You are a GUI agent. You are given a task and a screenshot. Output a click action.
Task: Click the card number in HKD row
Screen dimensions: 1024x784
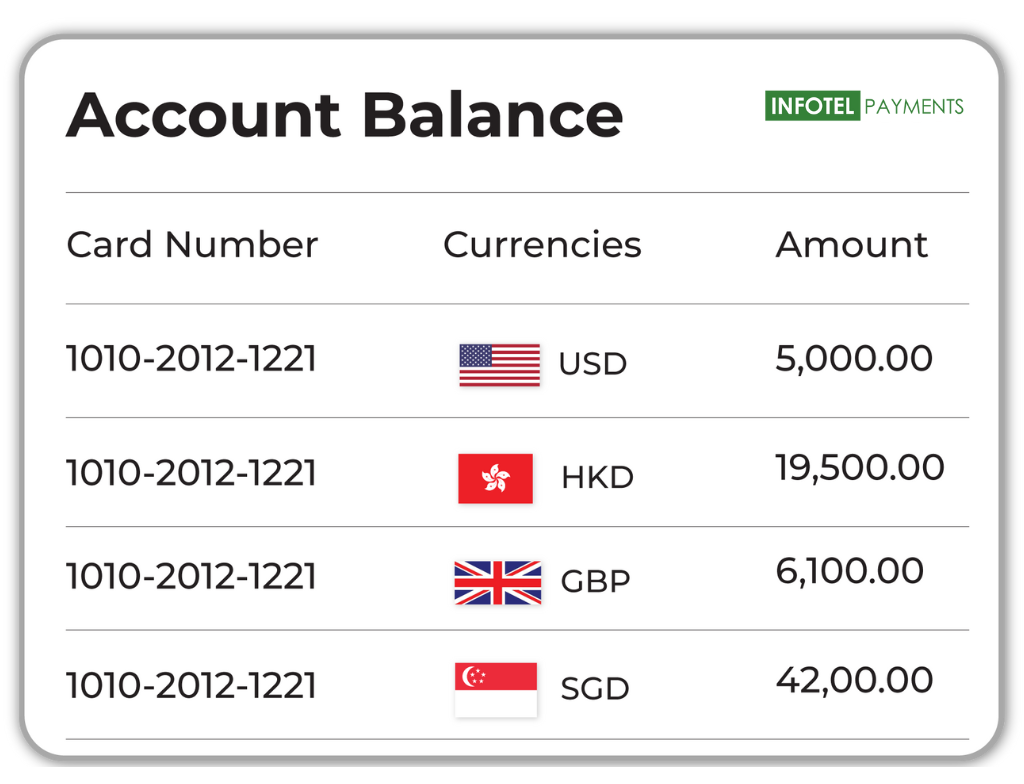coord(191,472)
